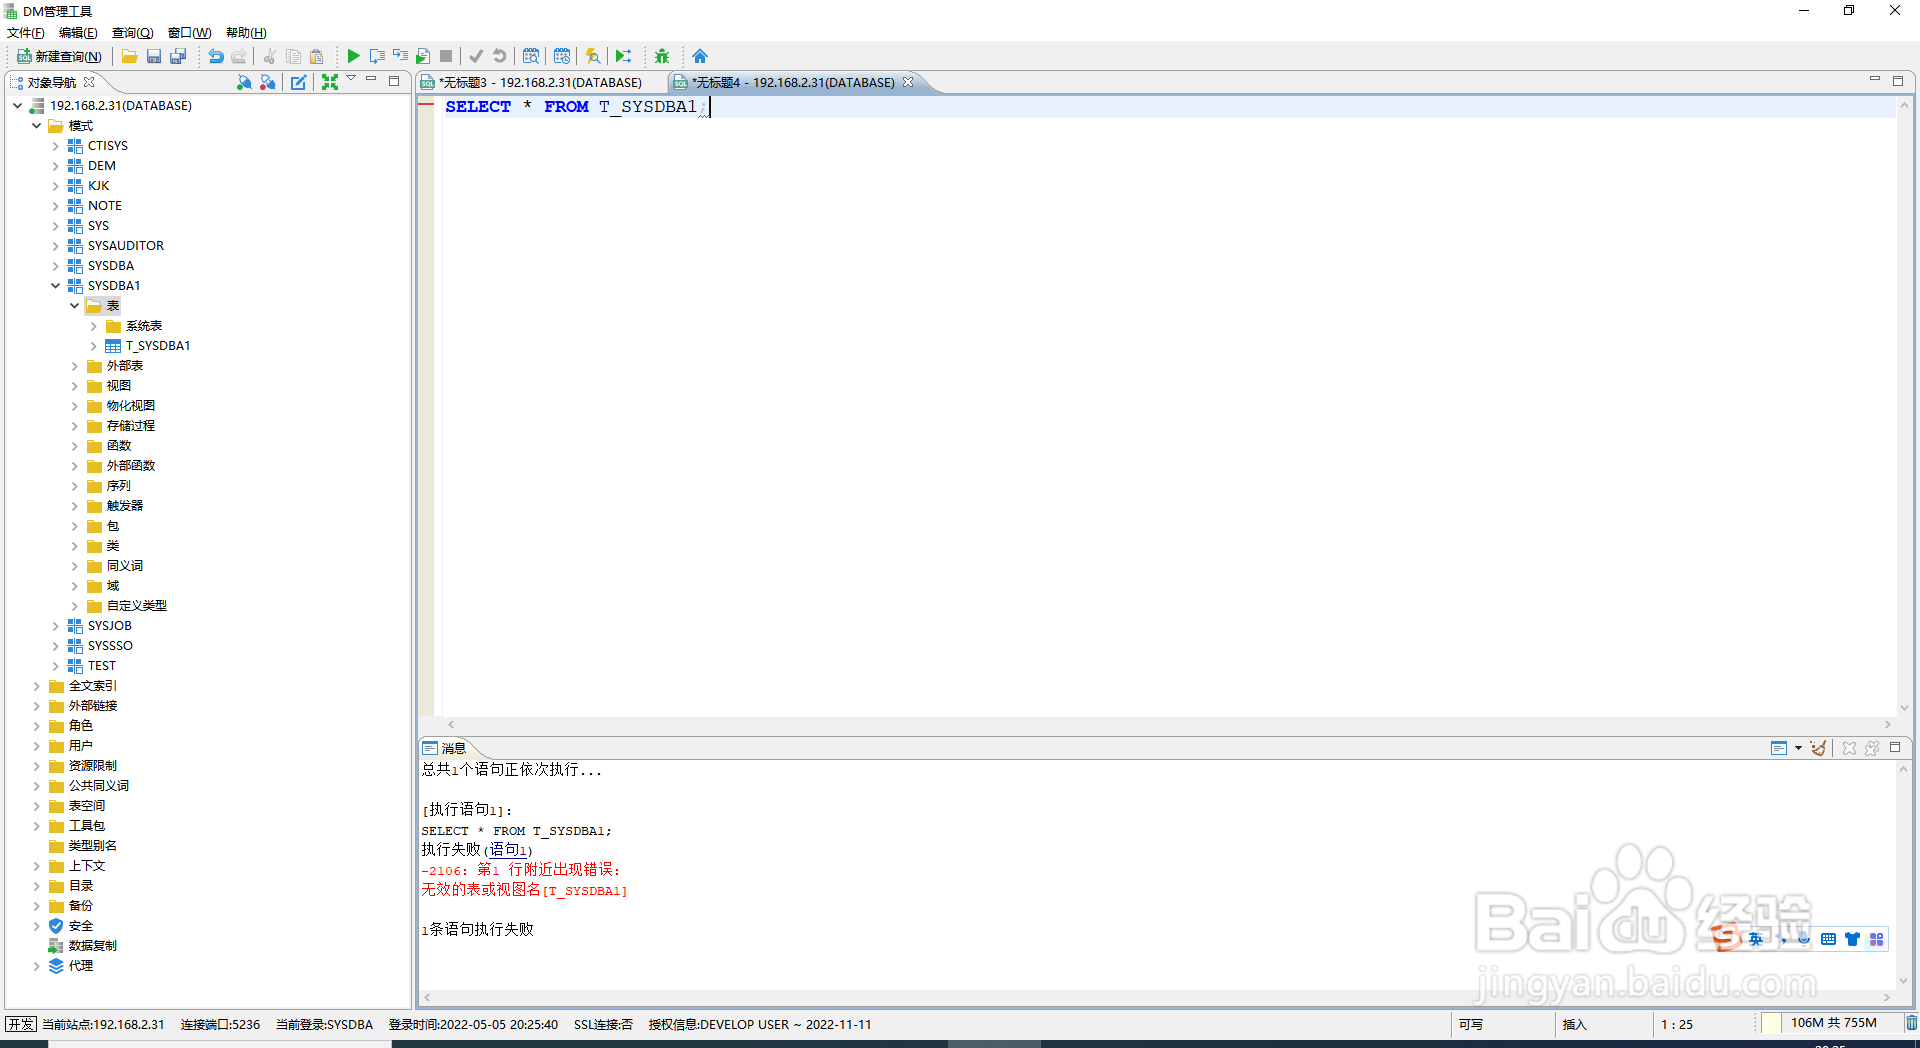Click the 106M 共 755M memory bar
This screenshot has height=1048, width=1920.
click(x=1833, y=1023)
